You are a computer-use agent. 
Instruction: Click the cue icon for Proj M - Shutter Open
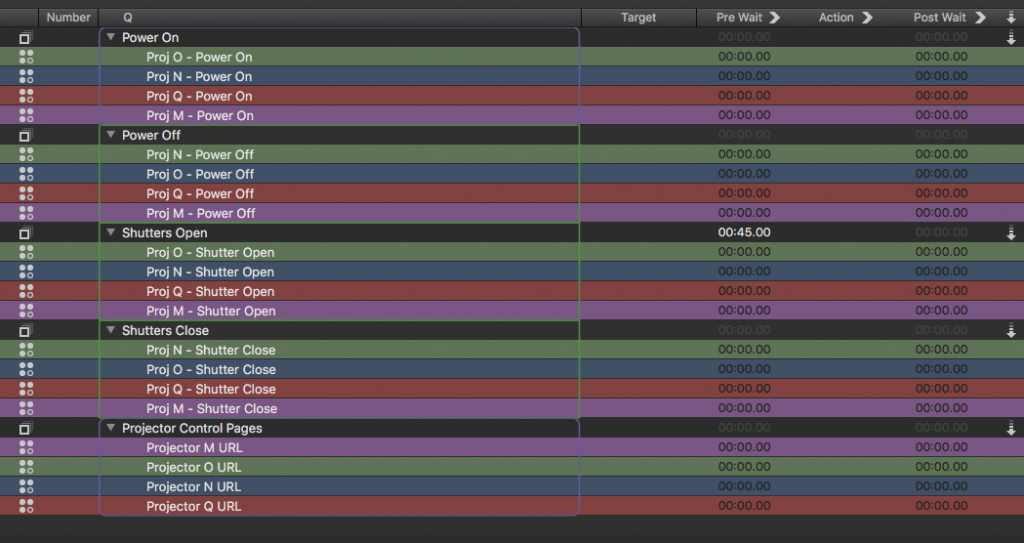click(x=26, y=311)
